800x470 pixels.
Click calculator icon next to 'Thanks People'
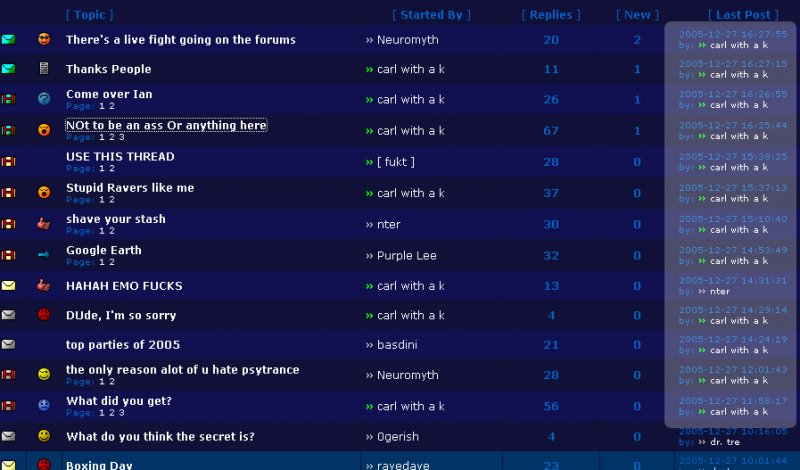tap(44, 68)
